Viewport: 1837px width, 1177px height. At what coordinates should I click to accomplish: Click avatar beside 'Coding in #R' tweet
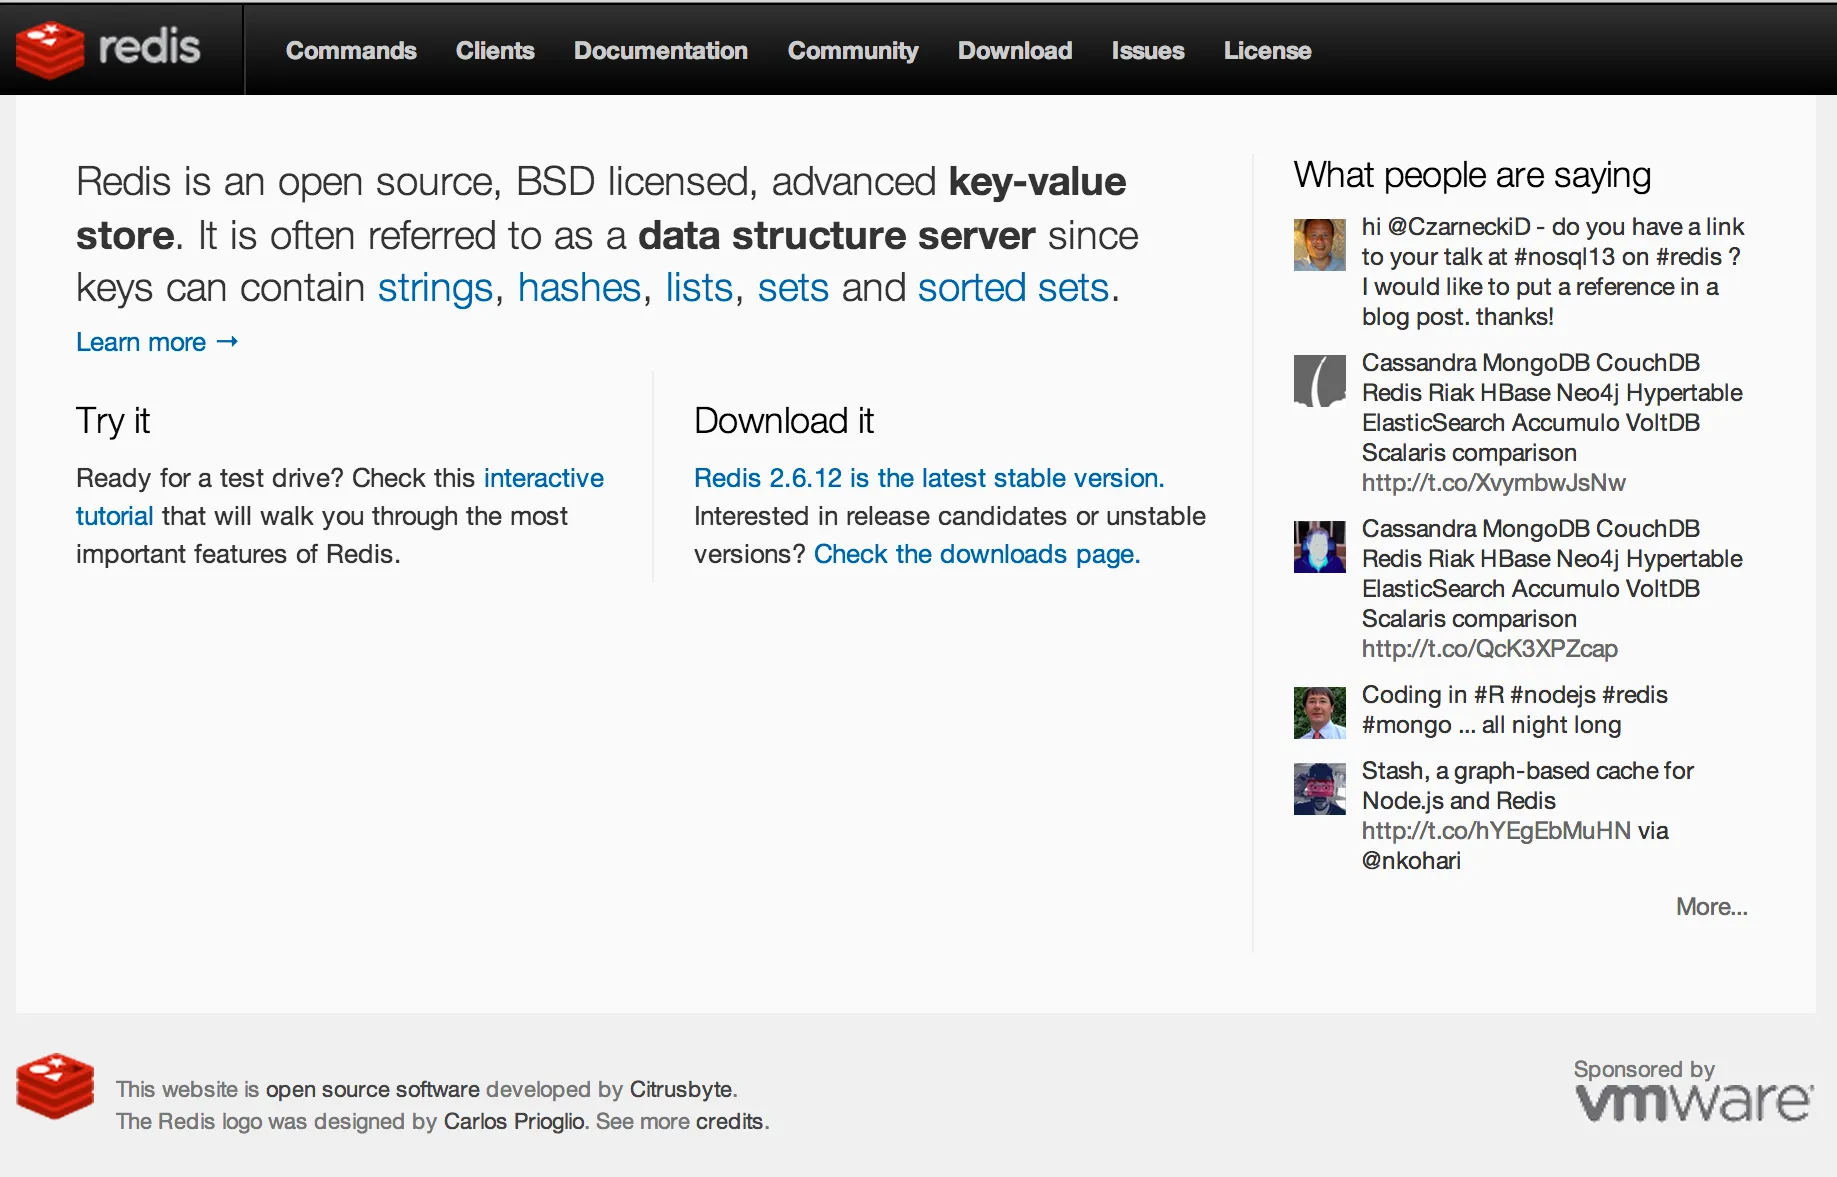click(1319, 713)
